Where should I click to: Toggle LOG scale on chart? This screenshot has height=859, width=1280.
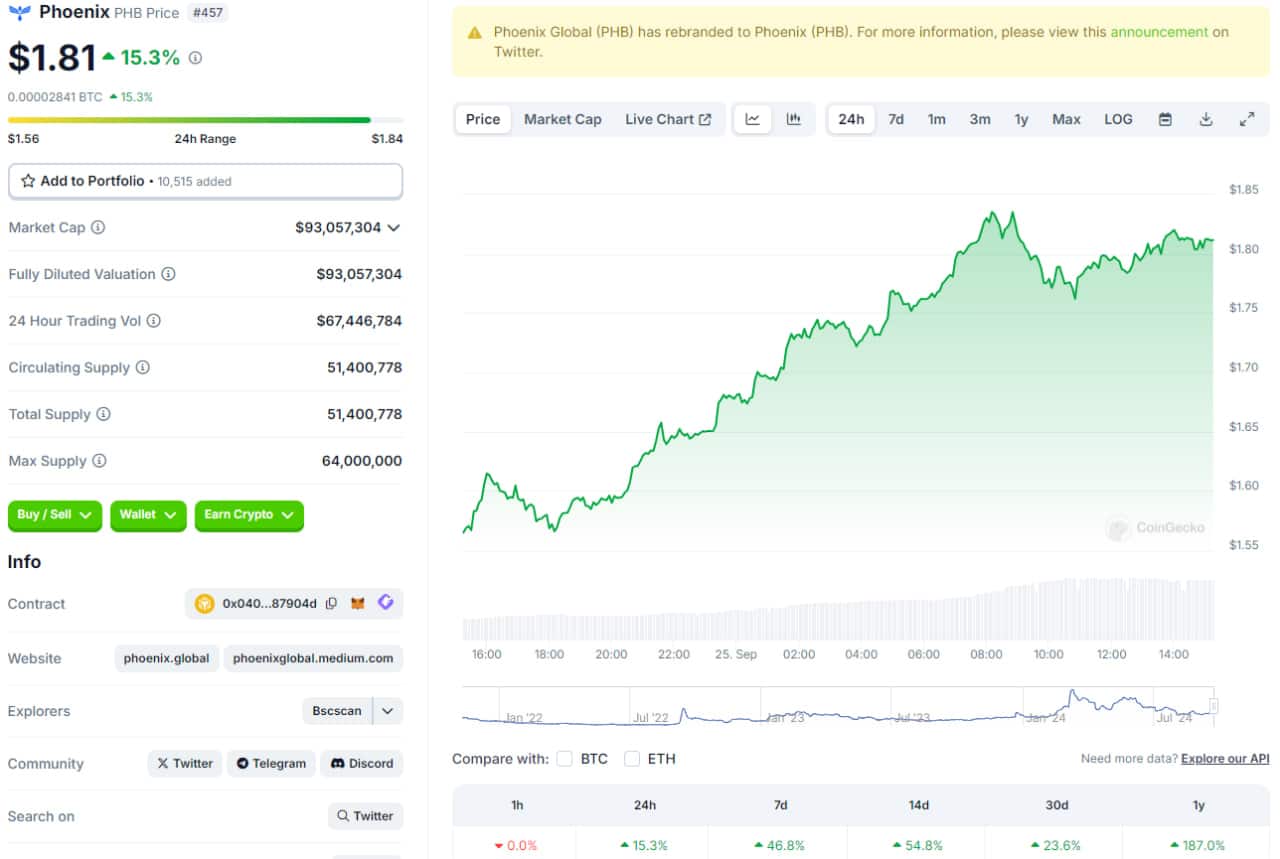[x=1118, y=119]
